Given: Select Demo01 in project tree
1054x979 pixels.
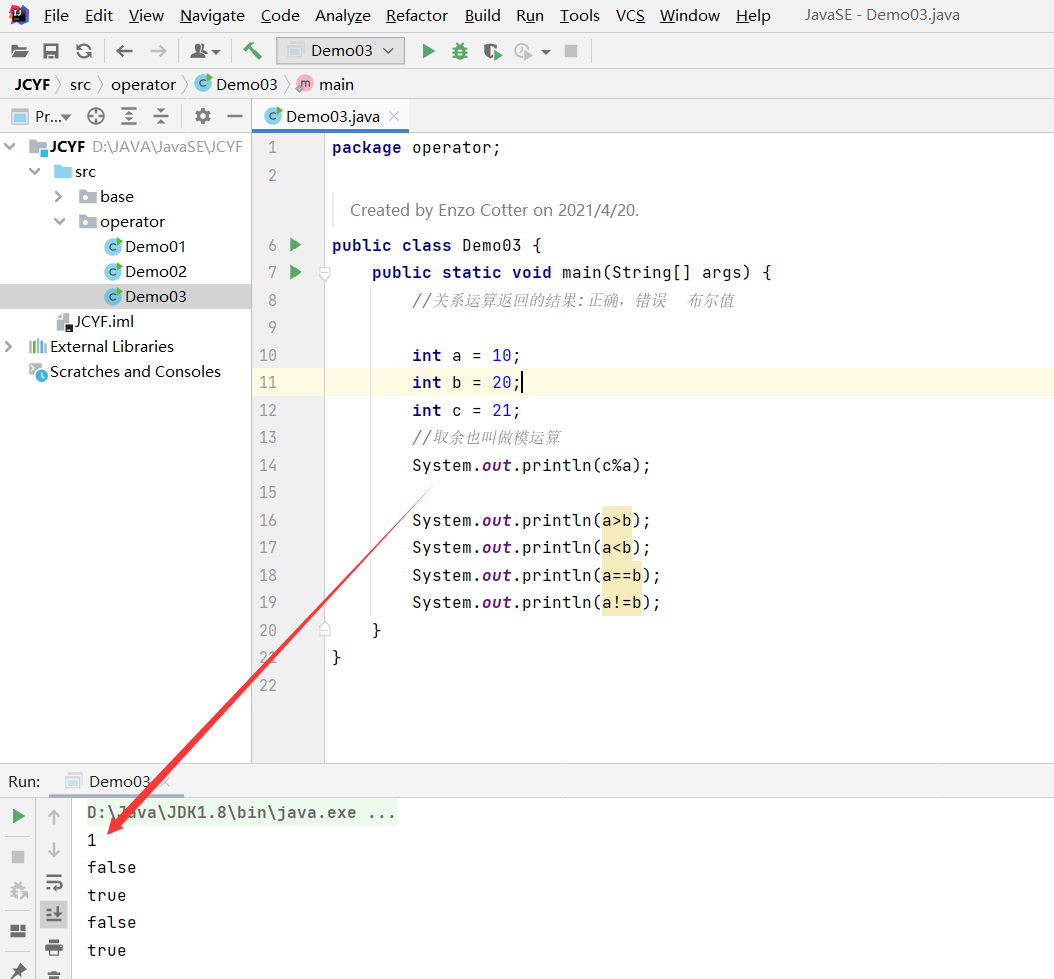Looking at the screenshot, I should [x=146, y=247].
